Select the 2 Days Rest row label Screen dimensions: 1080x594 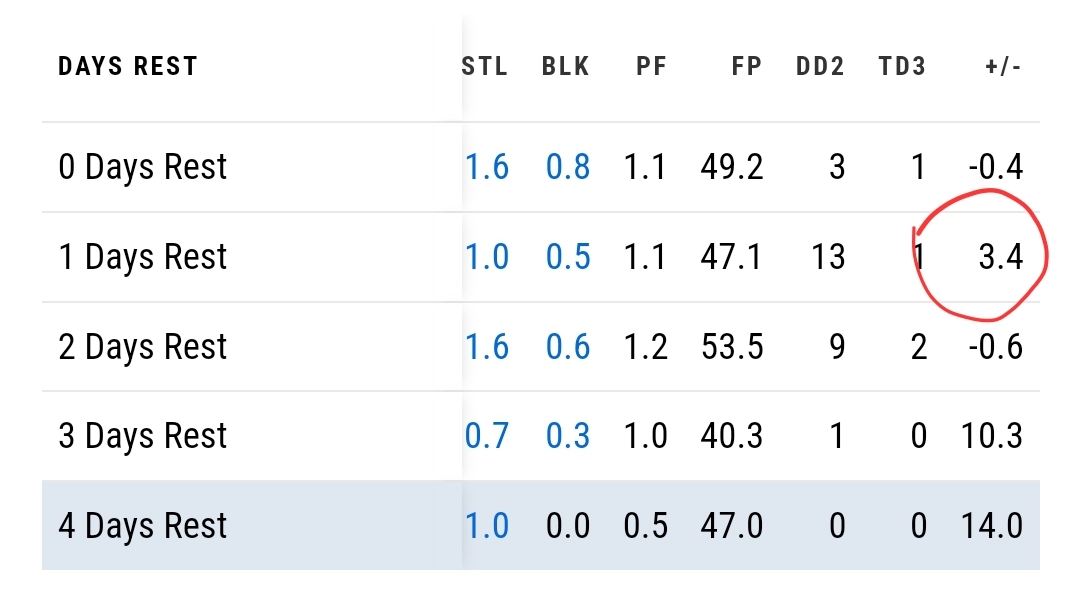(143, 347)
